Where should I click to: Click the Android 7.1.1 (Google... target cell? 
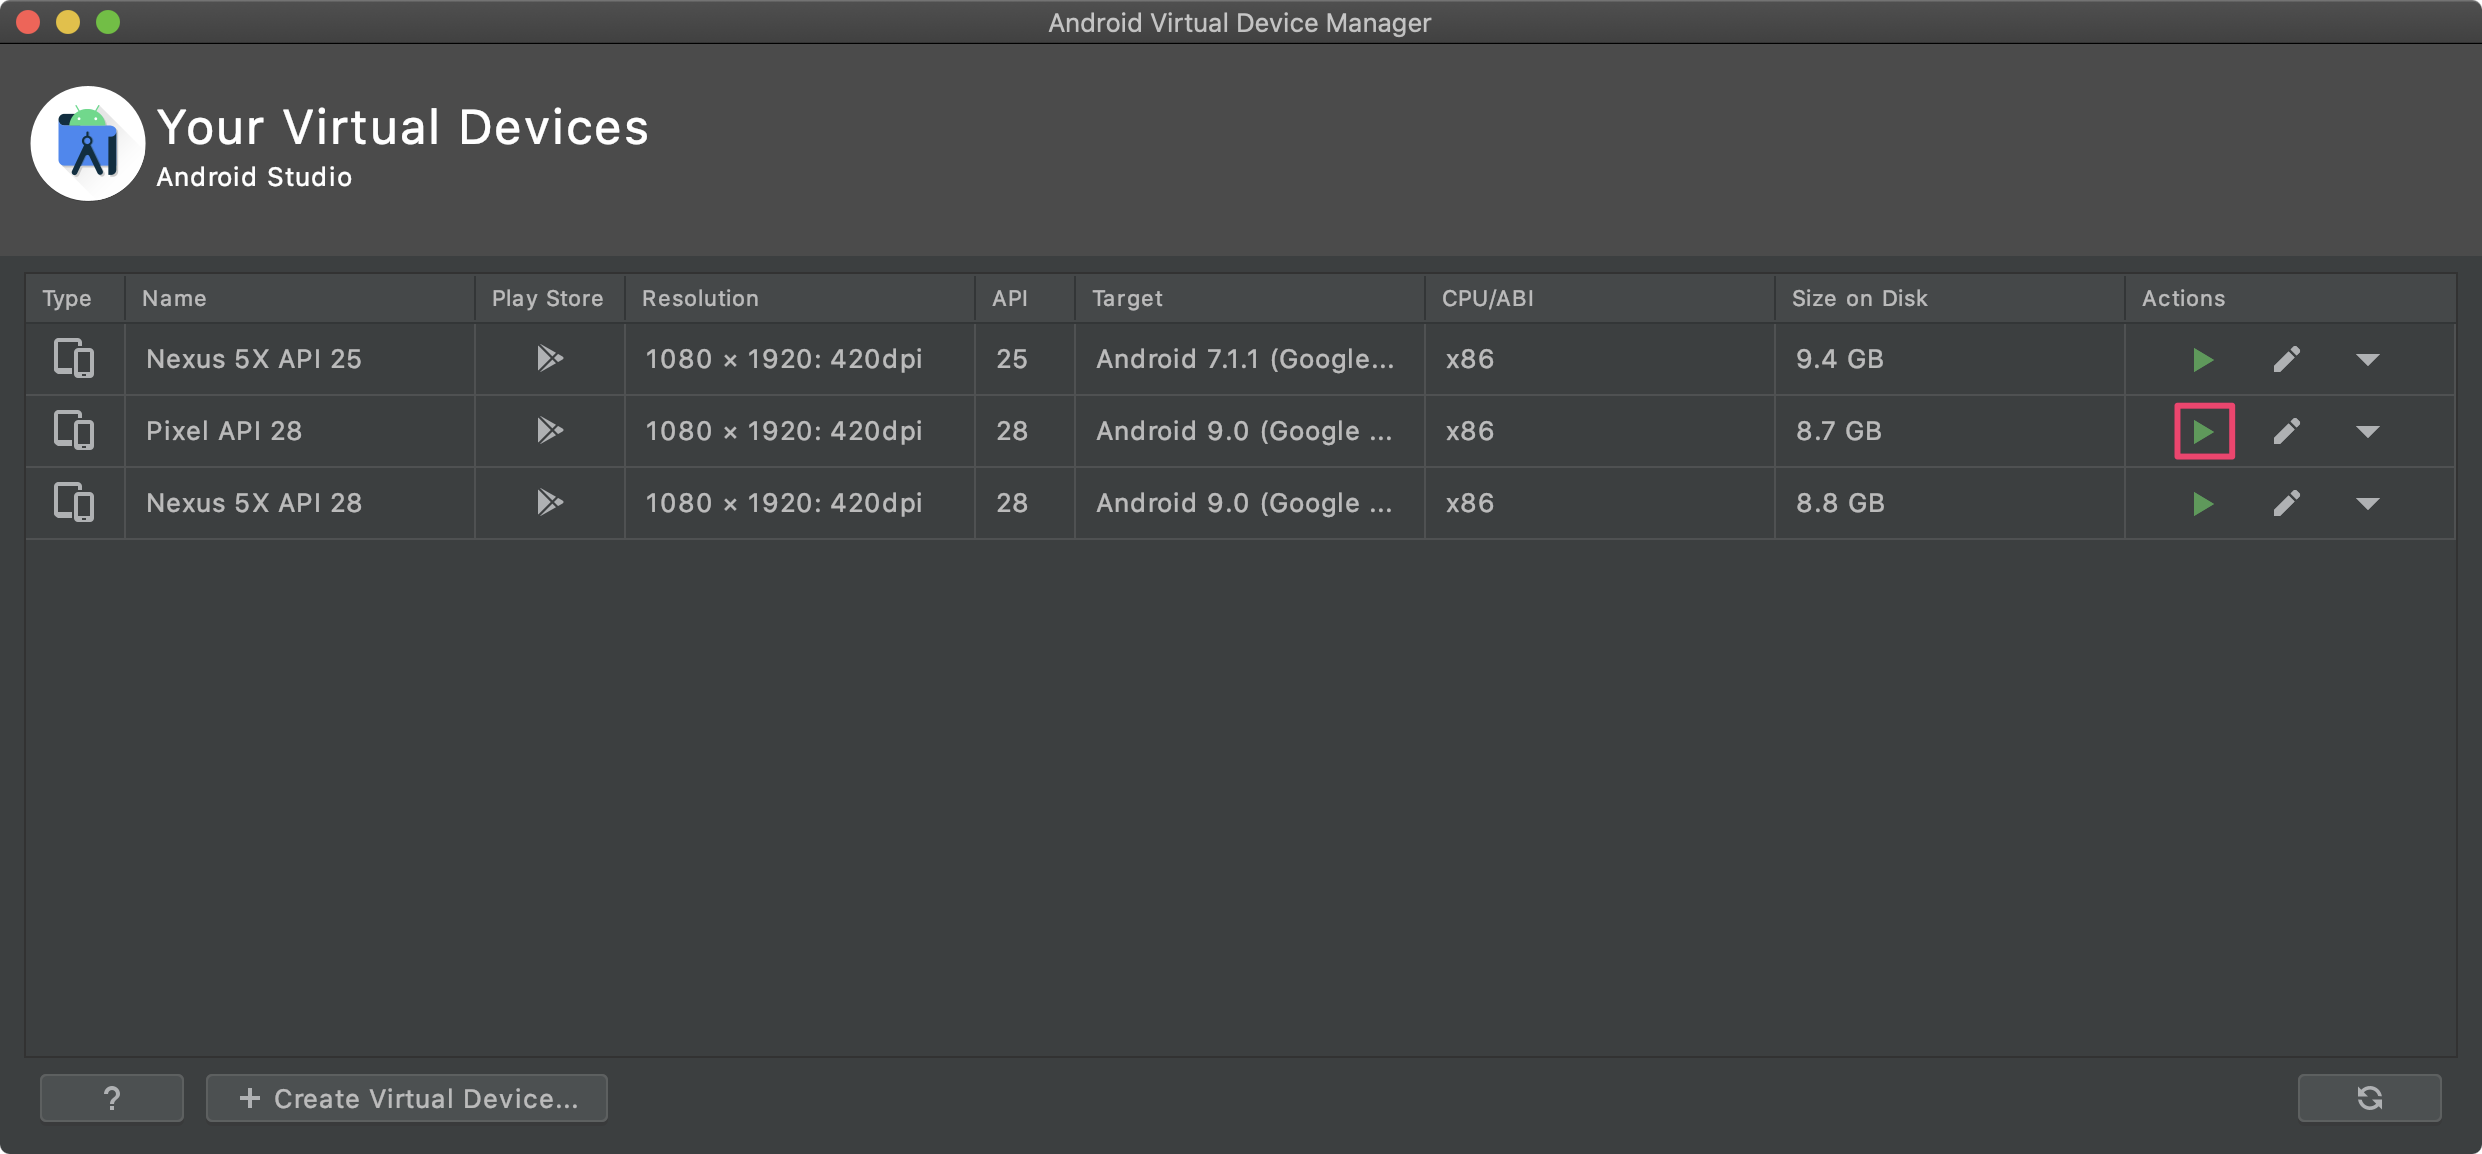pyautogui.click(x=1250, y=359)
